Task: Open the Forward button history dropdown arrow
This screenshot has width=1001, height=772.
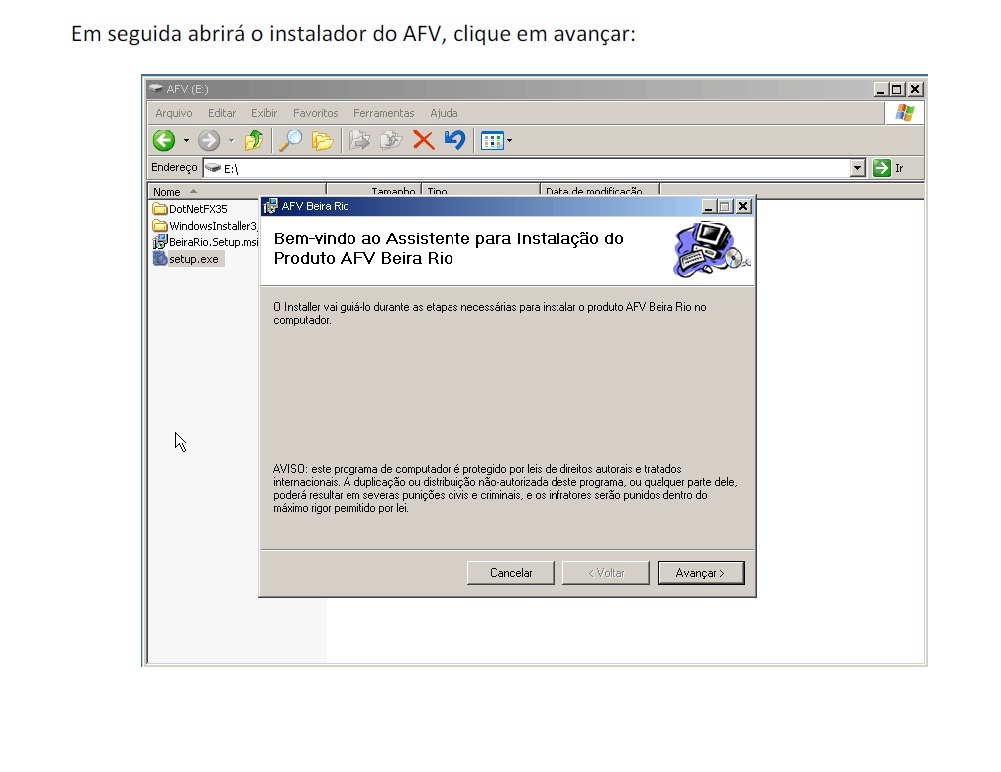Action: [x=231, y=140]
